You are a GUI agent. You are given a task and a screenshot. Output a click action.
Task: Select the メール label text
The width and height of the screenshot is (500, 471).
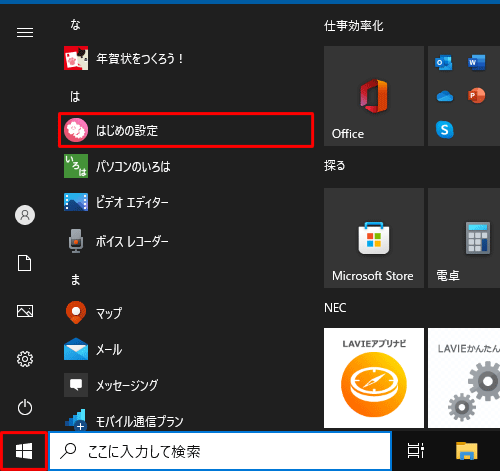[109, 349]
